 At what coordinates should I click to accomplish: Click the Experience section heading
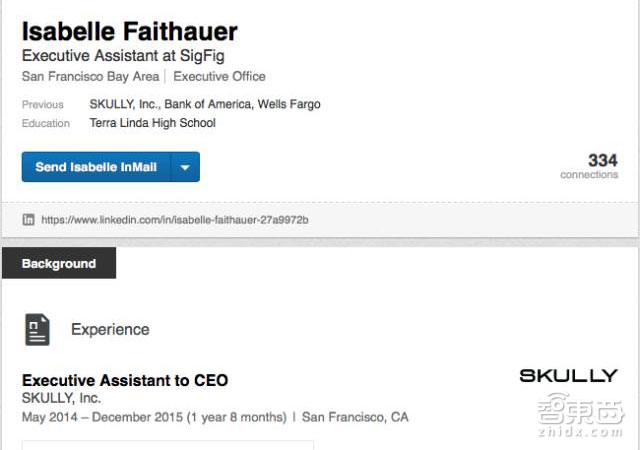[110, 329]
